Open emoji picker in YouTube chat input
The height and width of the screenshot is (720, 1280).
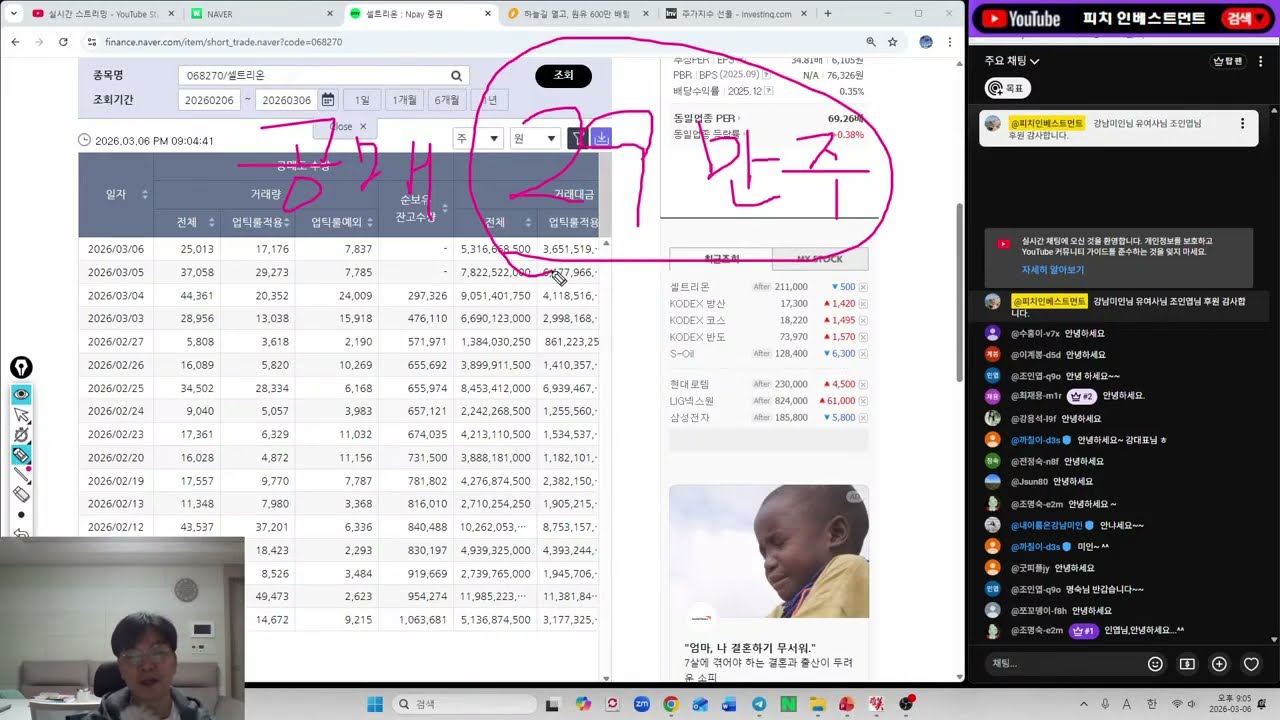tap(1155, 664)
